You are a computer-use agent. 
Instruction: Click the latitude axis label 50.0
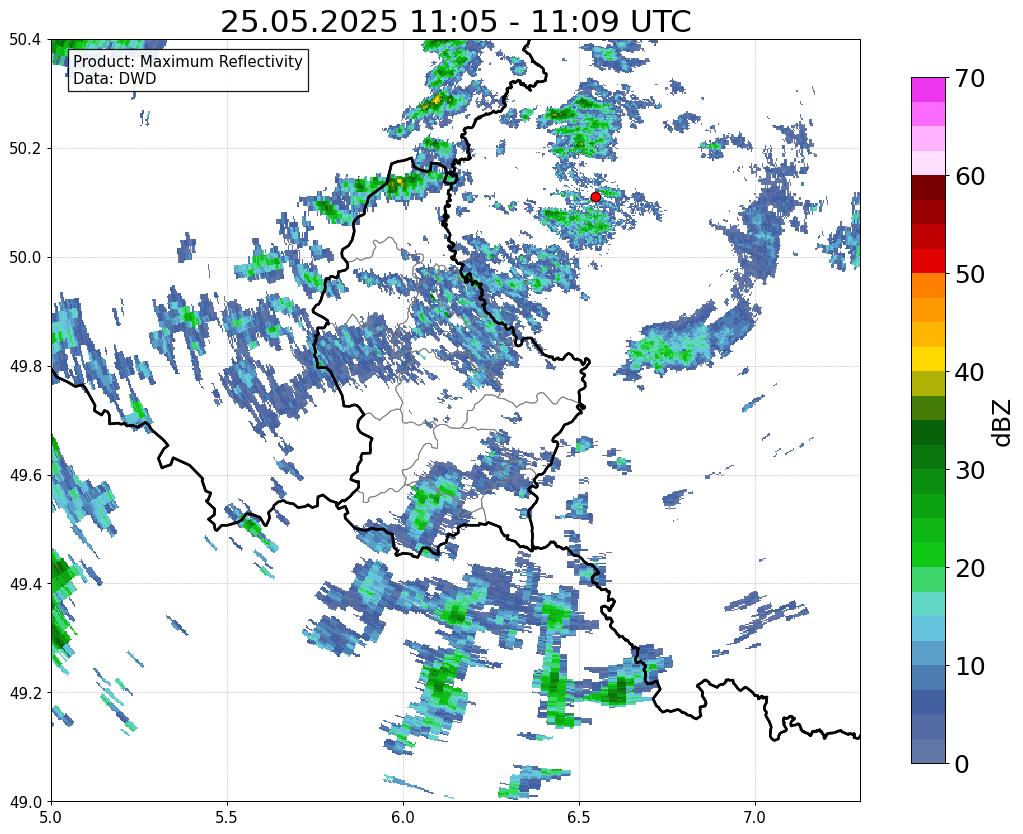point(25,257)
